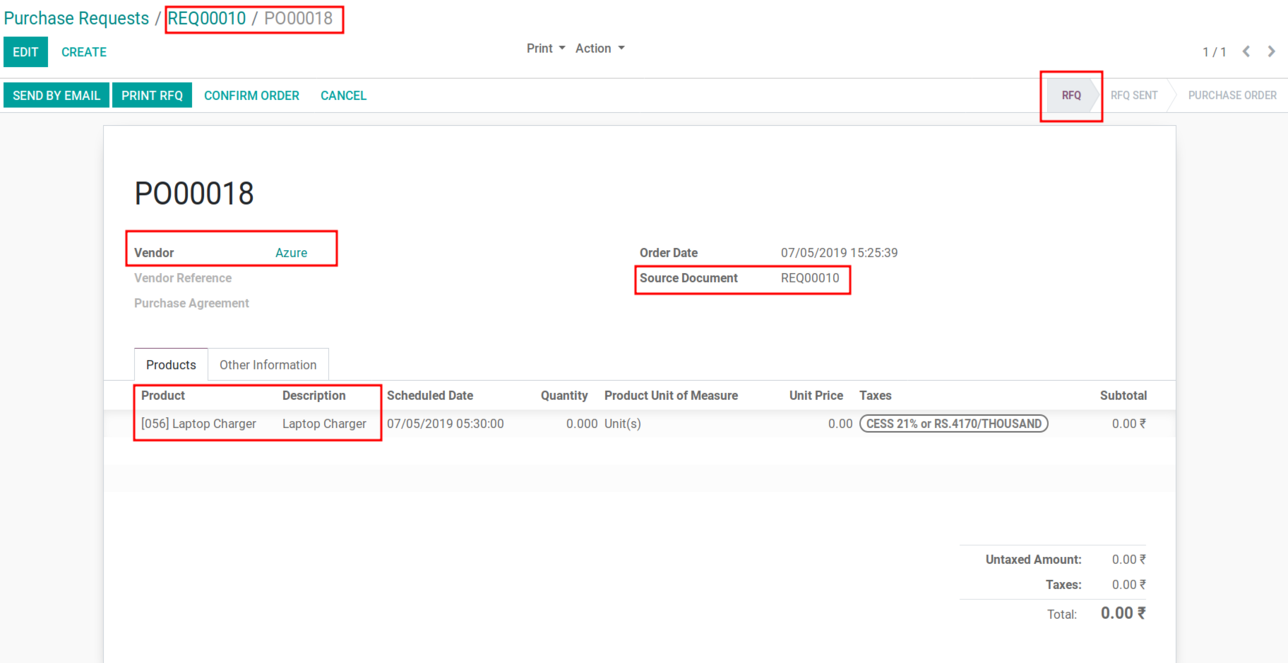Open the Print dropdown menu
Viewport: 1288px width, 663px height.
pos(545,48)
